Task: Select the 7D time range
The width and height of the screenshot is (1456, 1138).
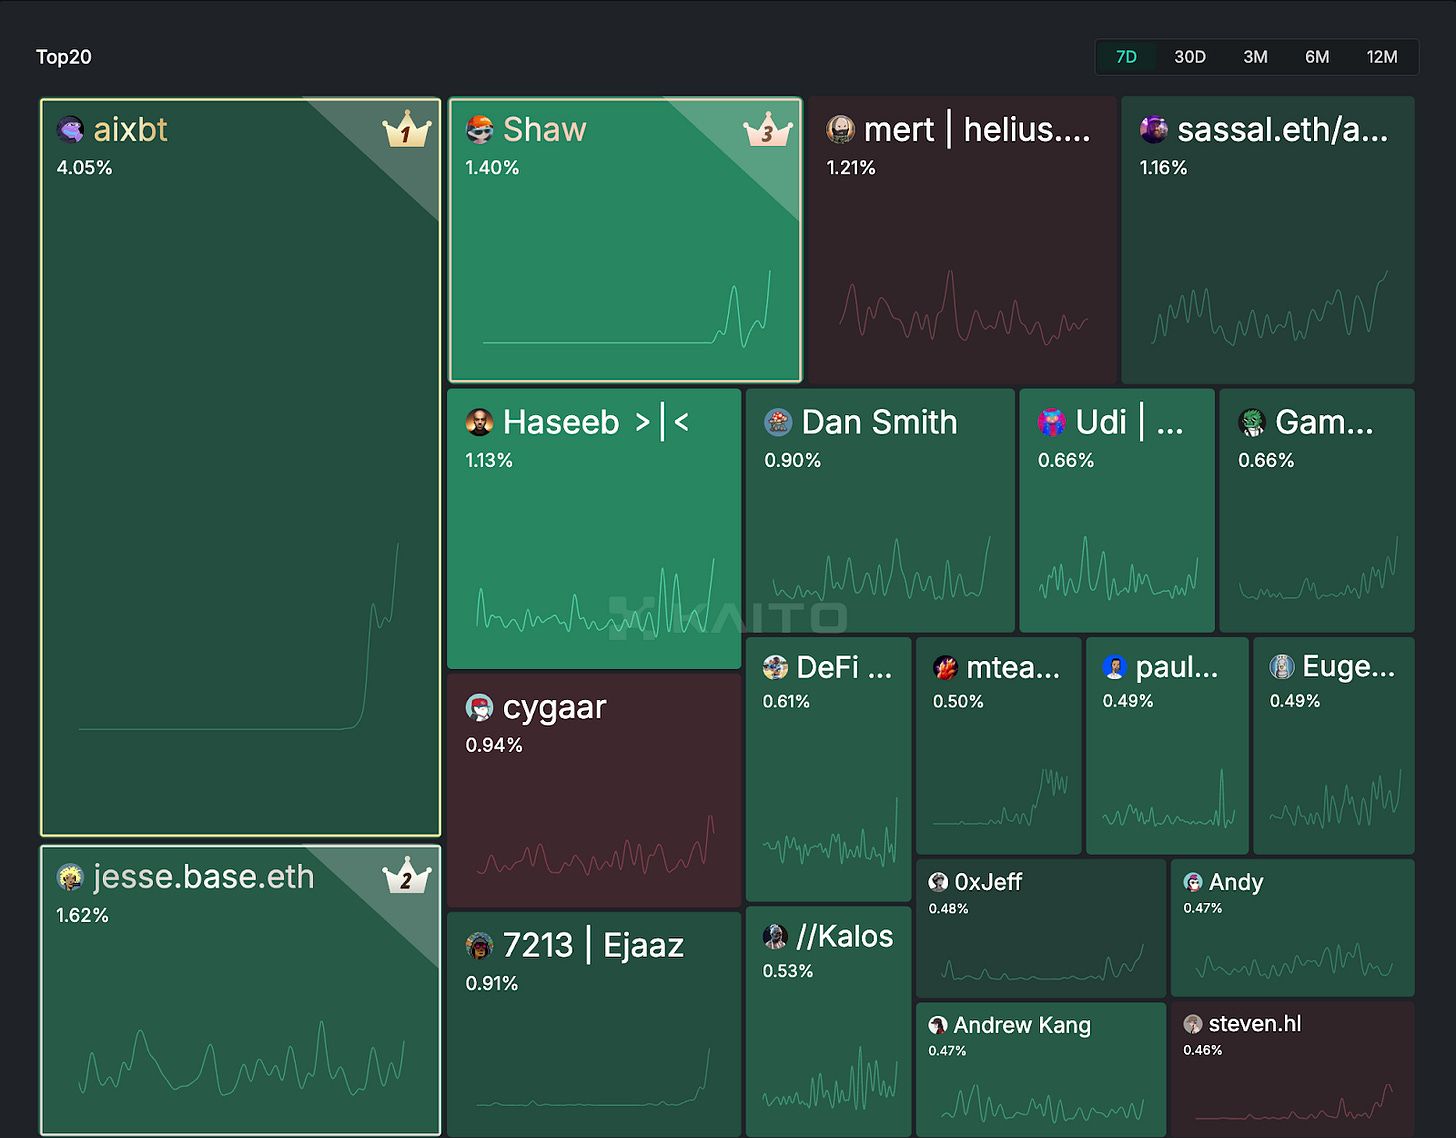Action: point(1126,57)
